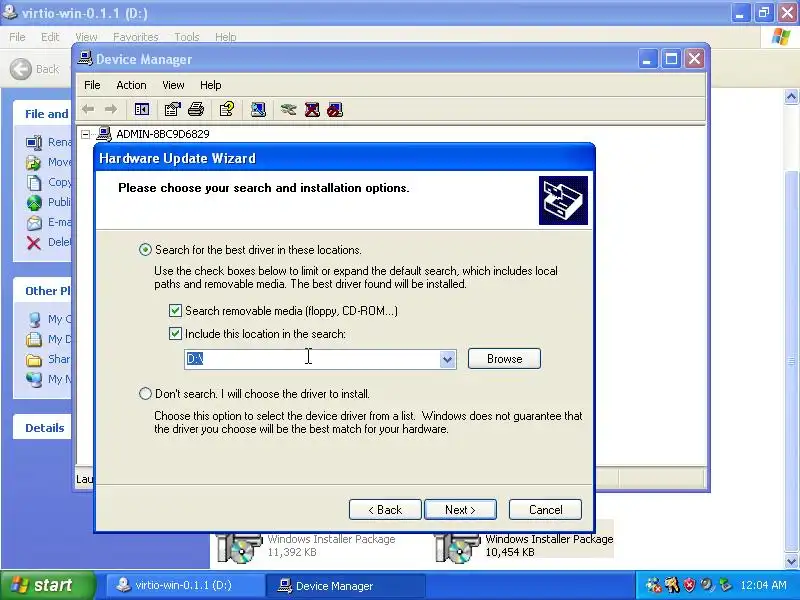Click the Explorer Back button
Viewport: 800px width, 600px height.
(x=35, y=69)
